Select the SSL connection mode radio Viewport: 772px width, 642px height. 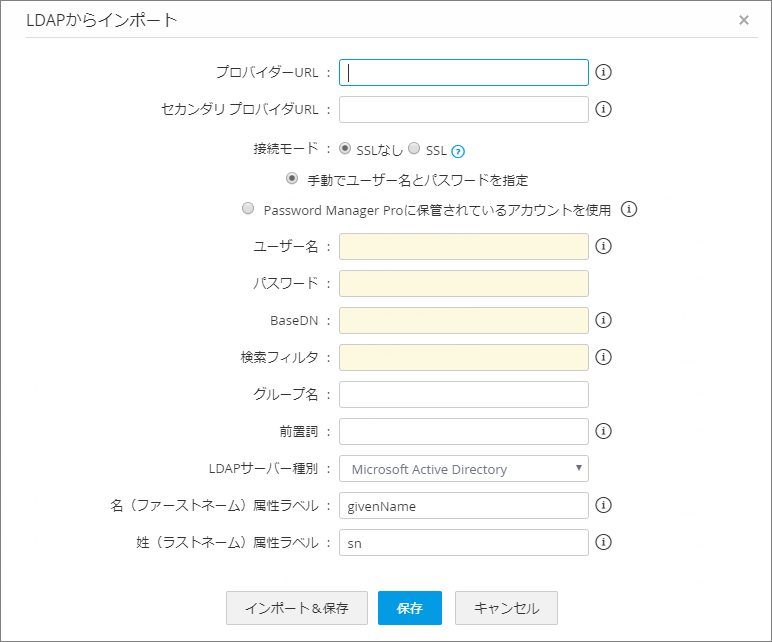click(414, 148)
